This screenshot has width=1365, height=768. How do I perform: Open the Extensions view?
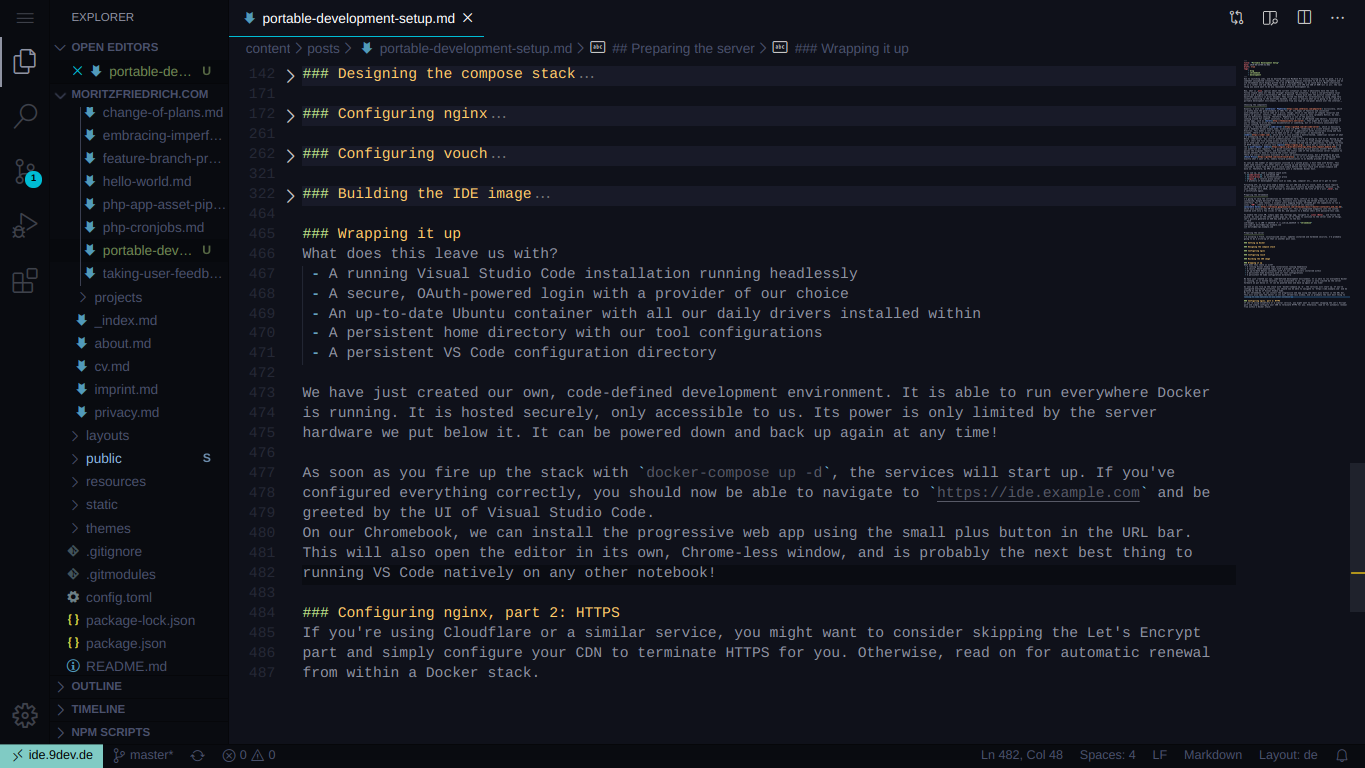25,281
